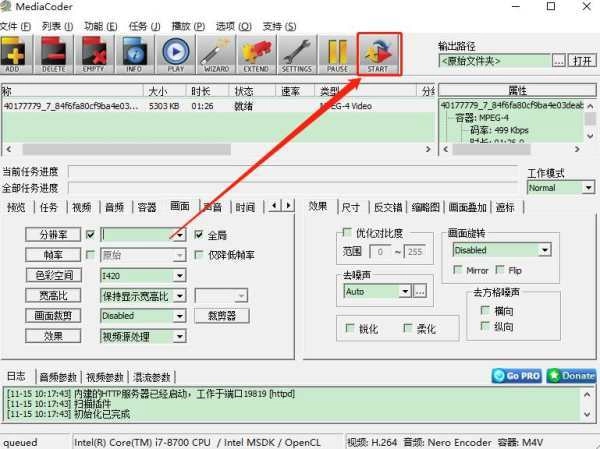This screenshot has width=600, height=449.
Task: Enable the Mirror checkbox
Action: tap(458, 270)
